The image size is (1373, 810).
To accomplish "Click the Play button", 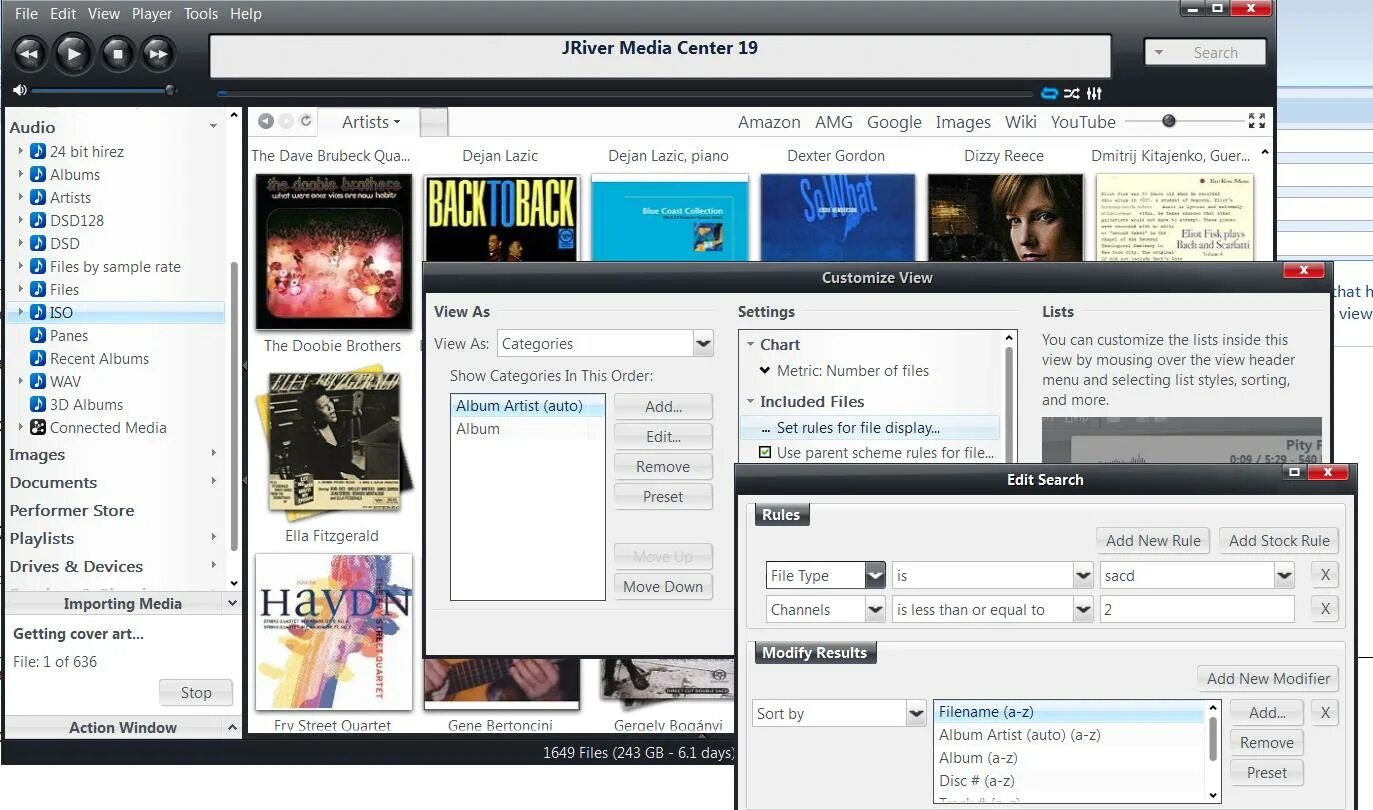I will coord(72,53).
